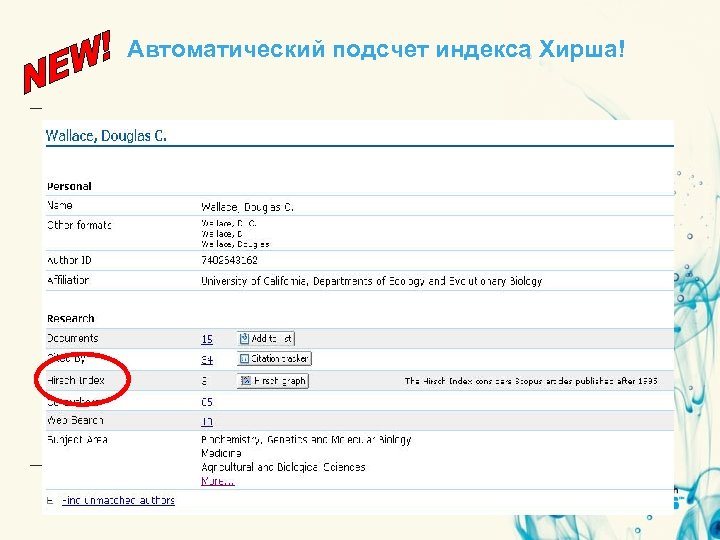Click the Hirsch Index note about Scopus articles

pyautogui.click(x=531, y=381)
